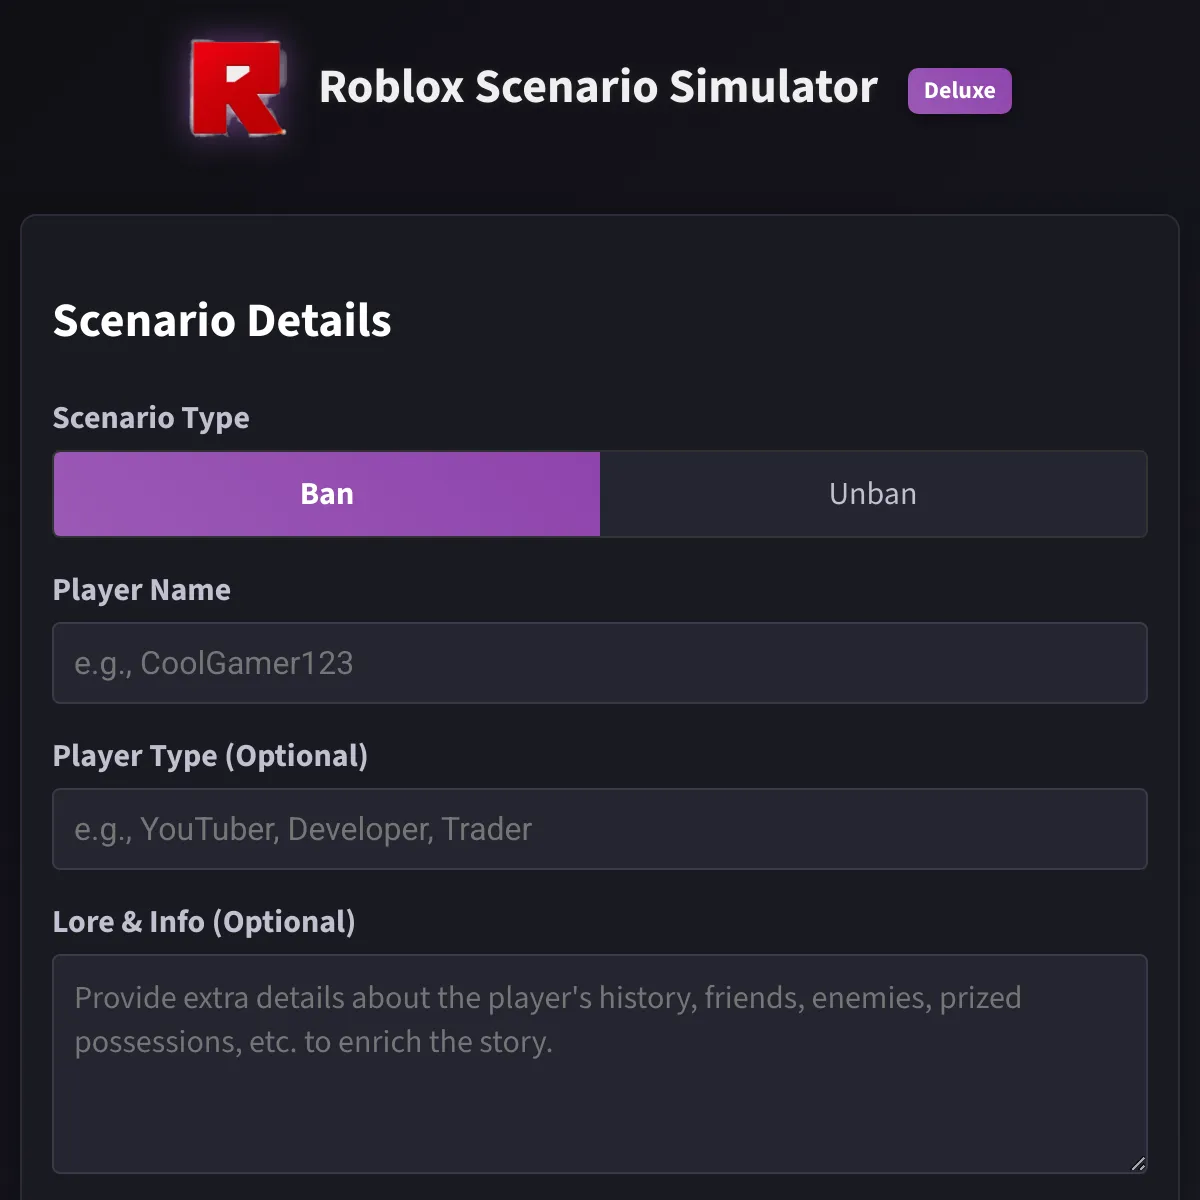Click the Scenario Type label
Image resolution: width=1200 pixels, height=1200 pixels.
151,418
